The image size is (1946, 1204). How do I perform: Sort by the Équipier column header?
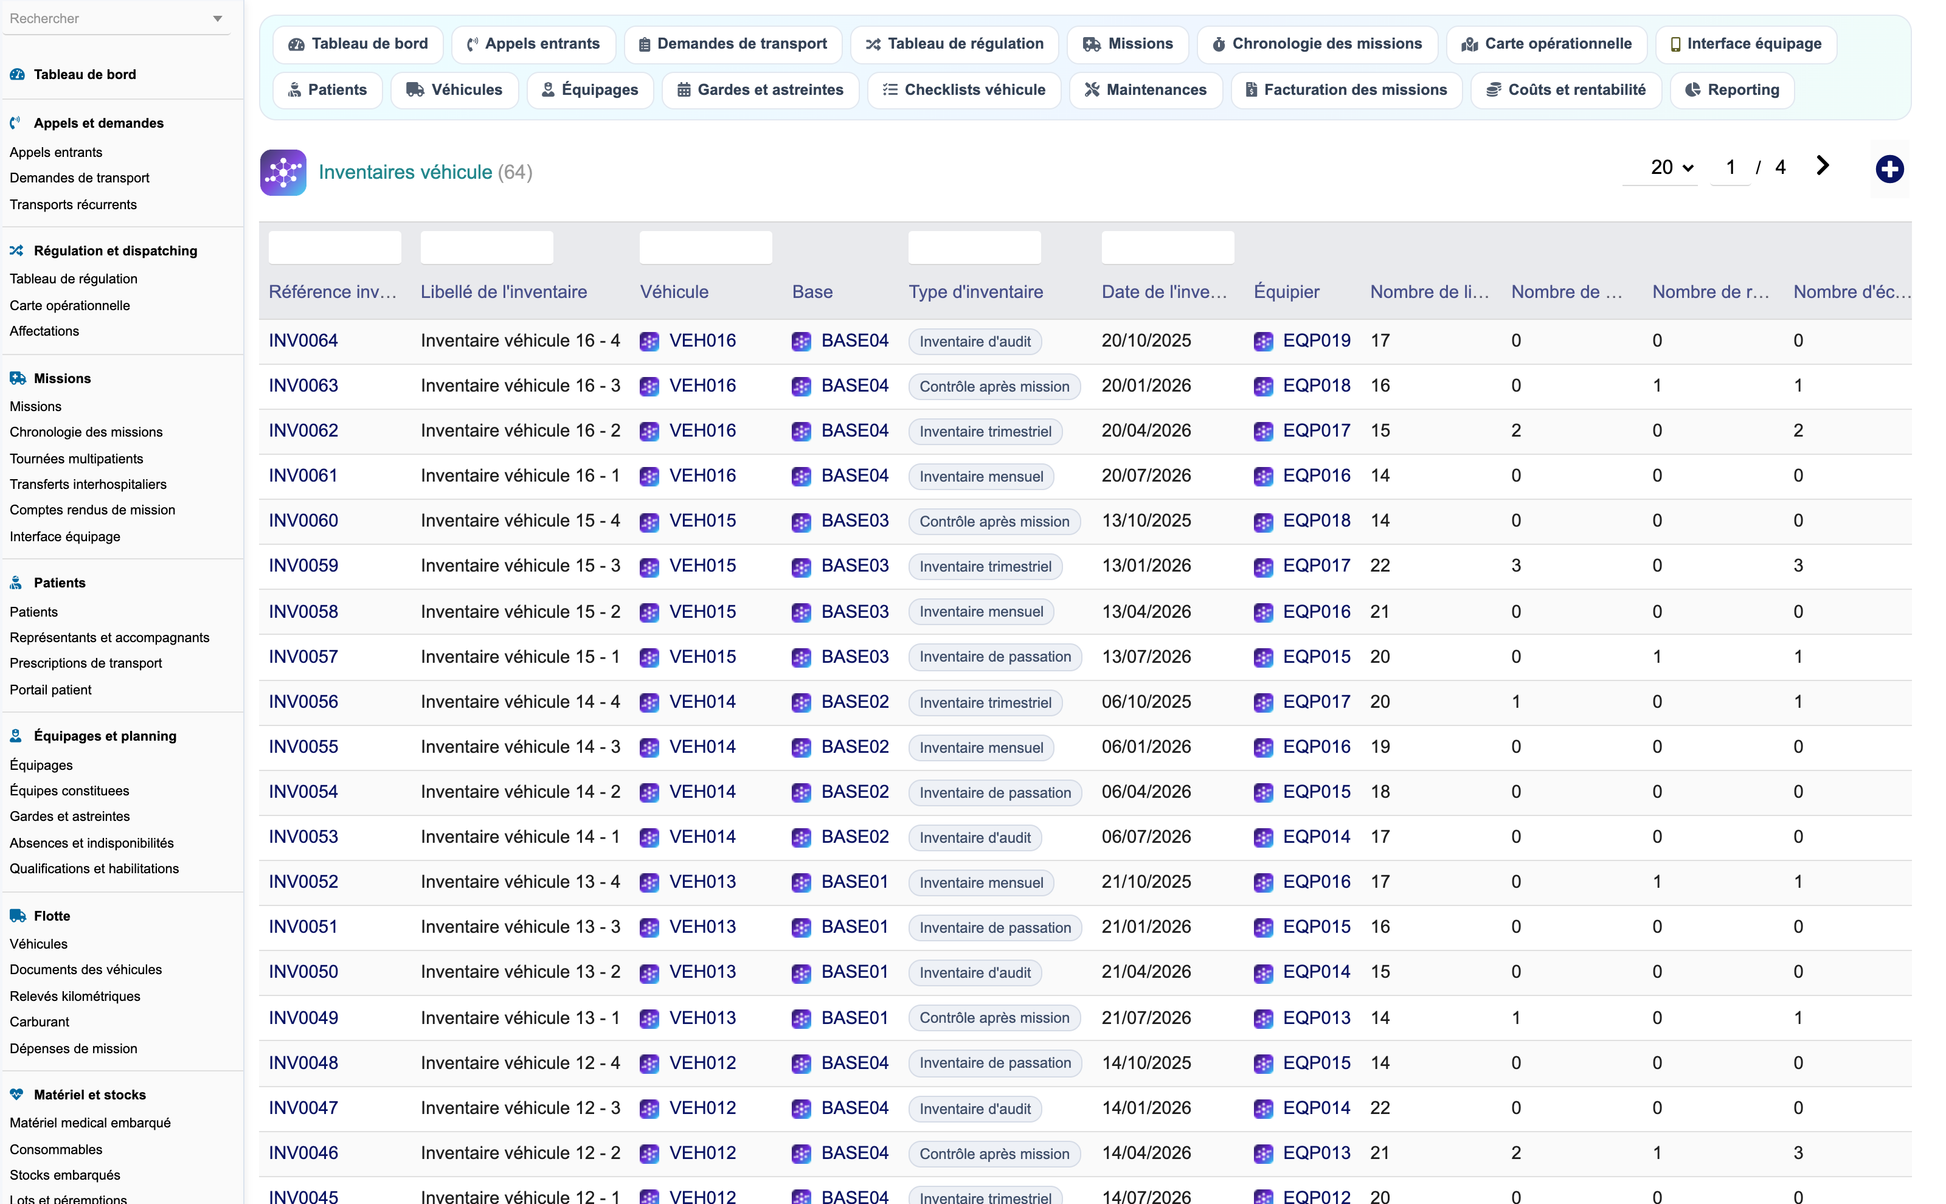coord(1287,292)
